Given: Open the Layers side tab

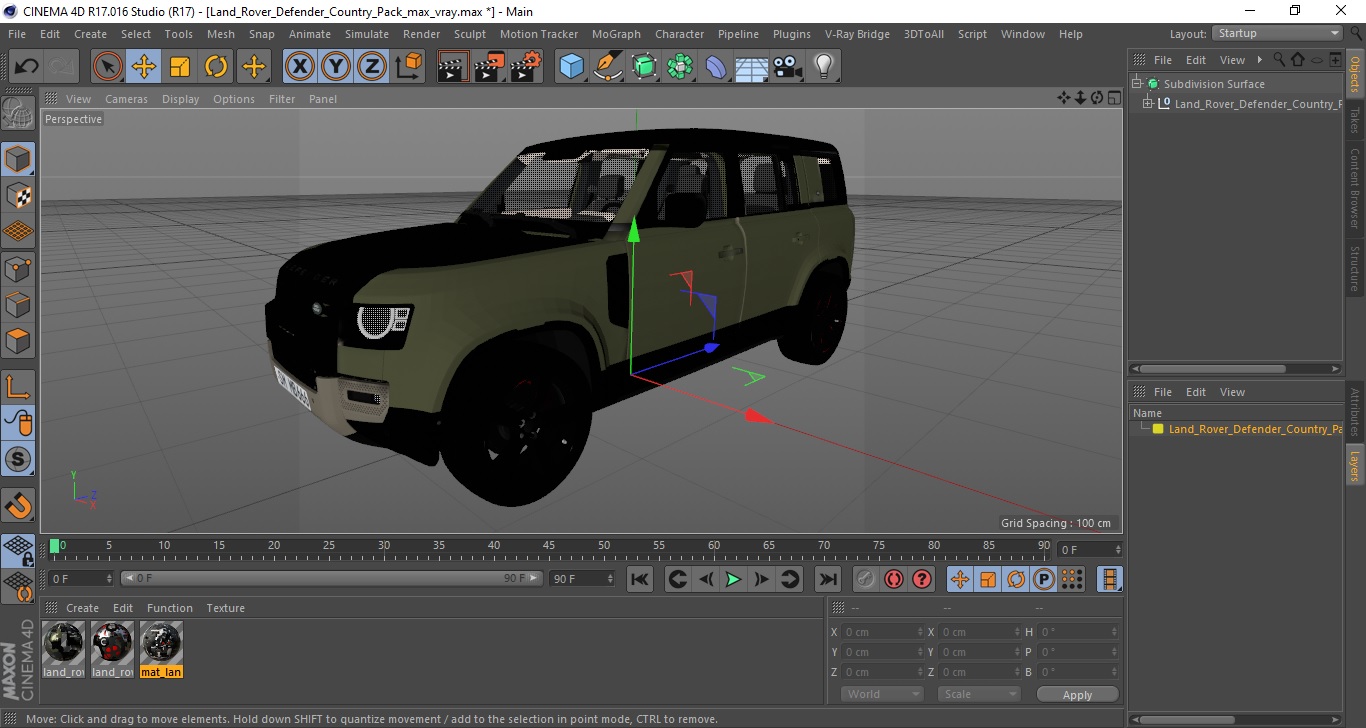Looking at the screenshot, I should click(1355, 466).
